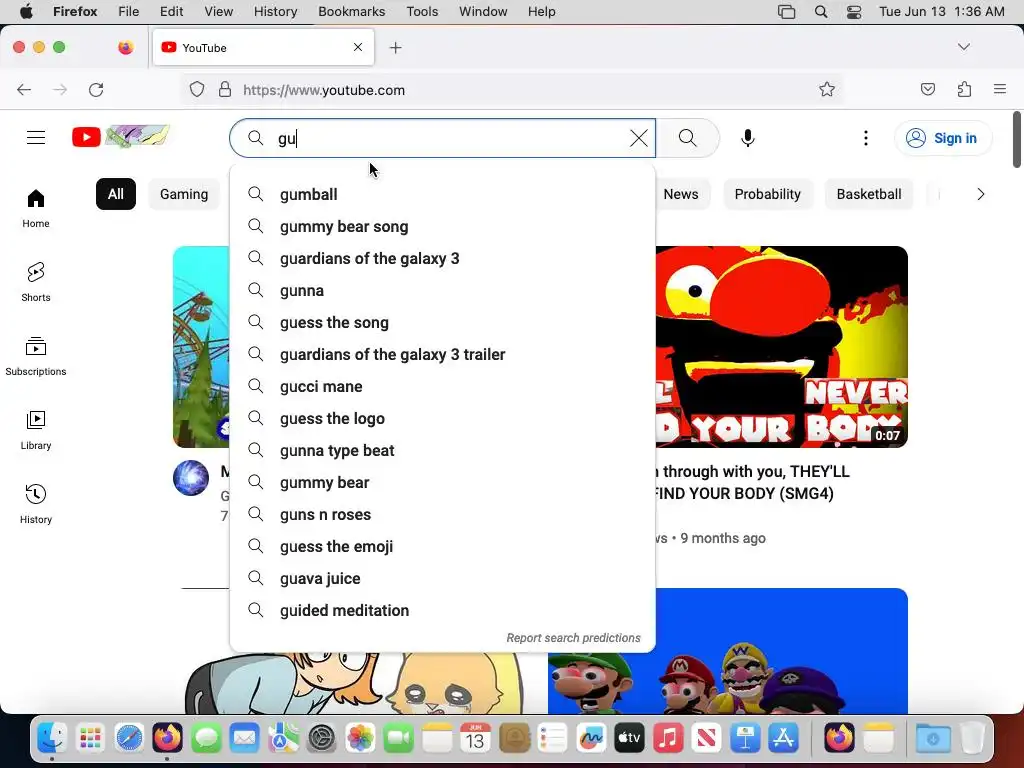
Task: Choose the 'gummy bear song' suggestion
Action: click(x=443, y=227)
